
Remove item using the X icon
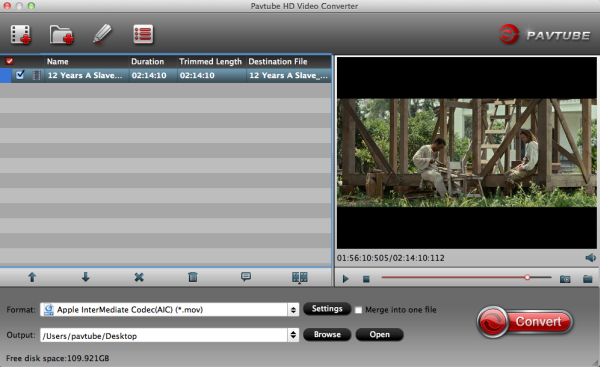(x=139, y=277)
